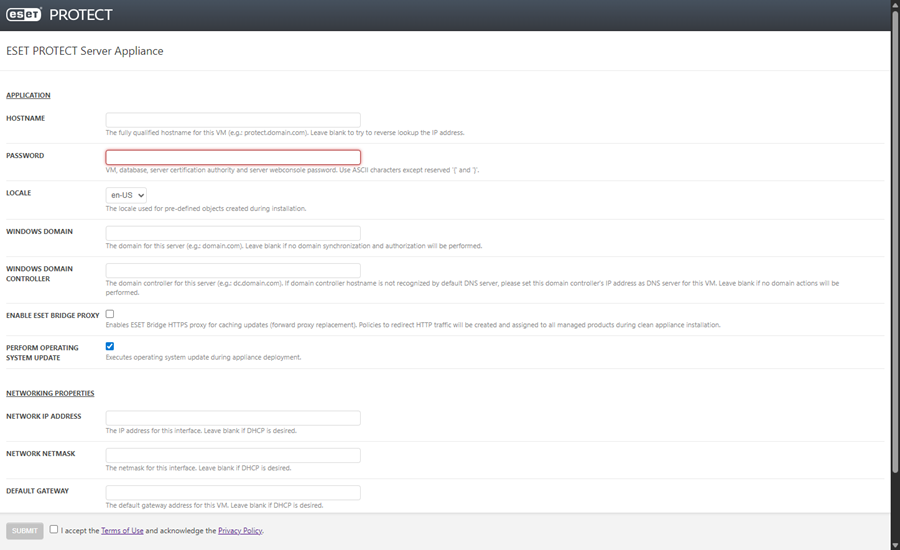This screenshot has height=550, width=900.
Task: Enable the ESET Bridge Proxy checkbox
Action: [x=110, y=314]
